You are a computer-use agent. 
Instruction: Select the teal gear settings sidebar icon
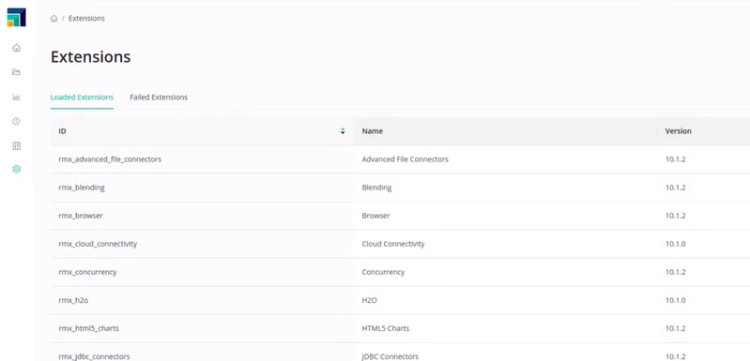16,169
